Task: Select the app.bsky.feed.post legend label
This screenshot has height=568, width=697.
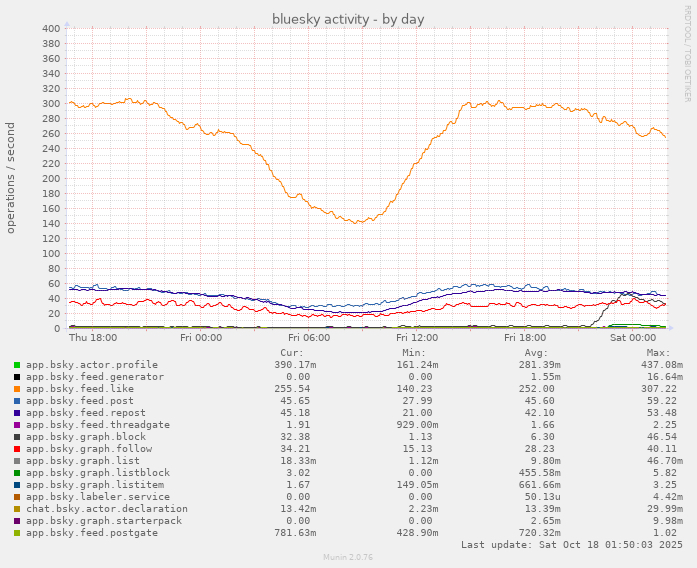Action: [x=79, y=401]
